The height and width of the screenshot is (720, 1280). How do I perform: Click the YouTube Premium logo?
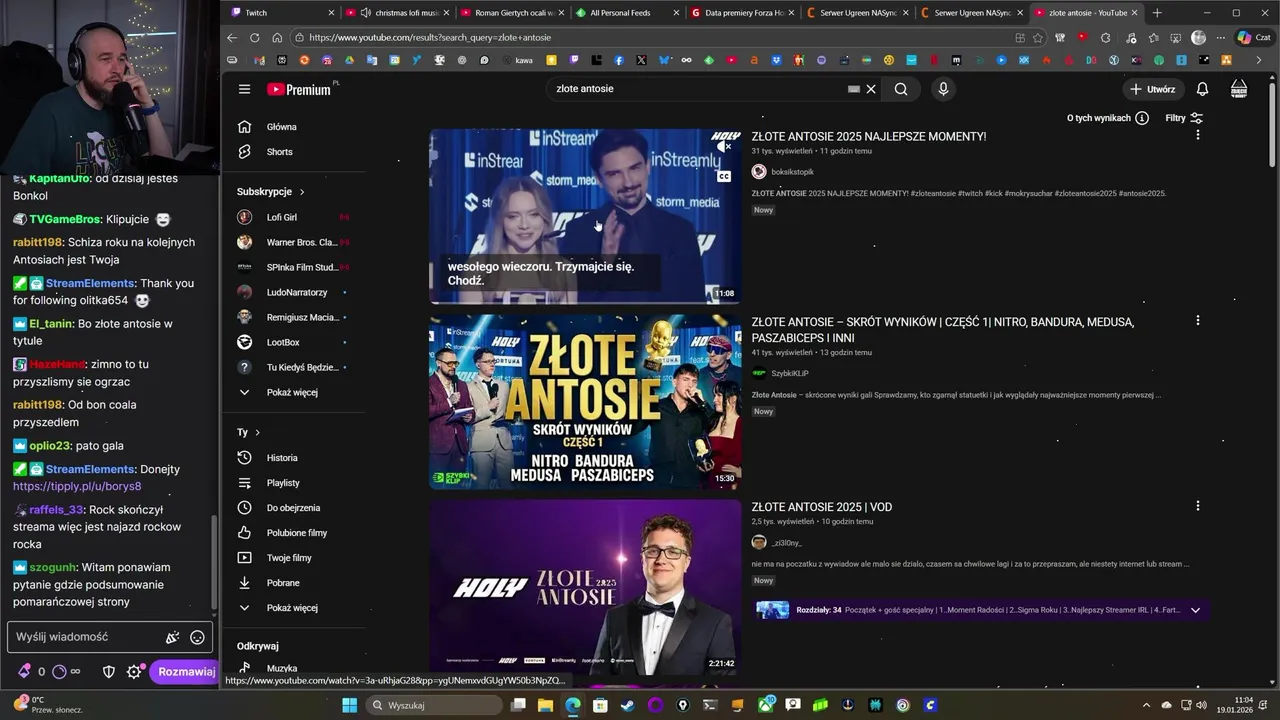pos(299,89)
